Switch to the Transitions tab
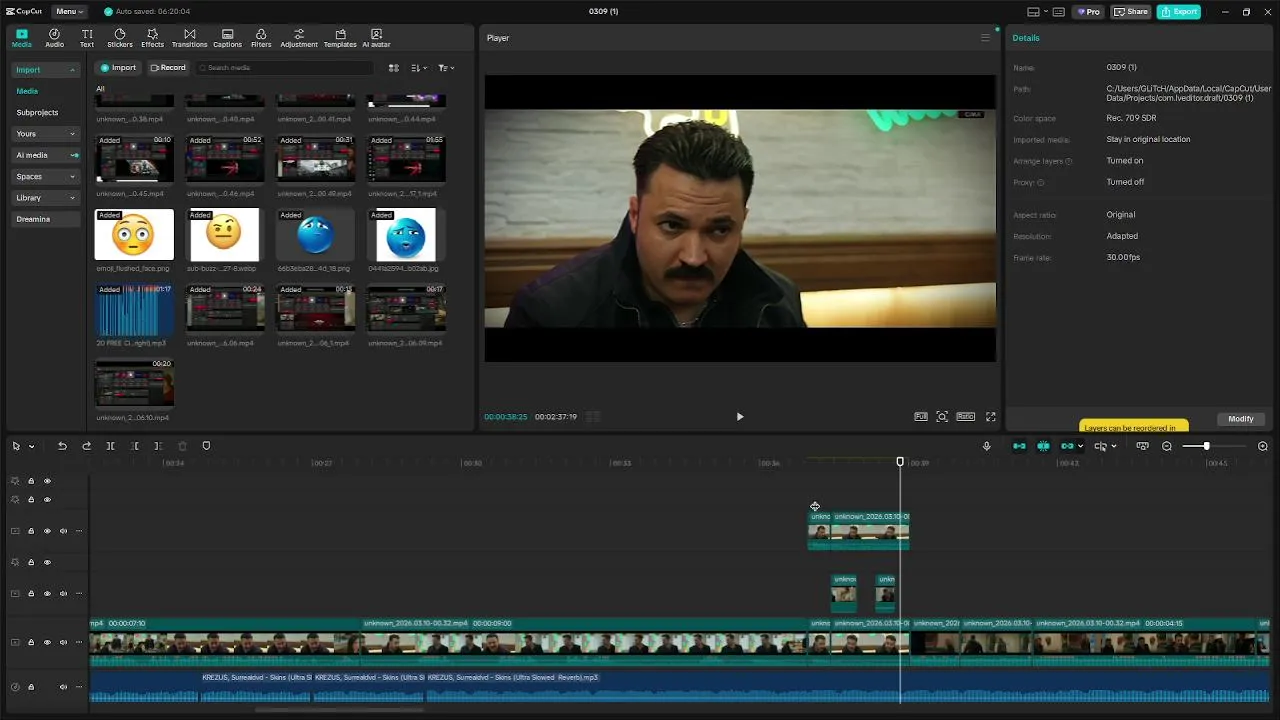The image size is (1280, 720). pos(189,38)
